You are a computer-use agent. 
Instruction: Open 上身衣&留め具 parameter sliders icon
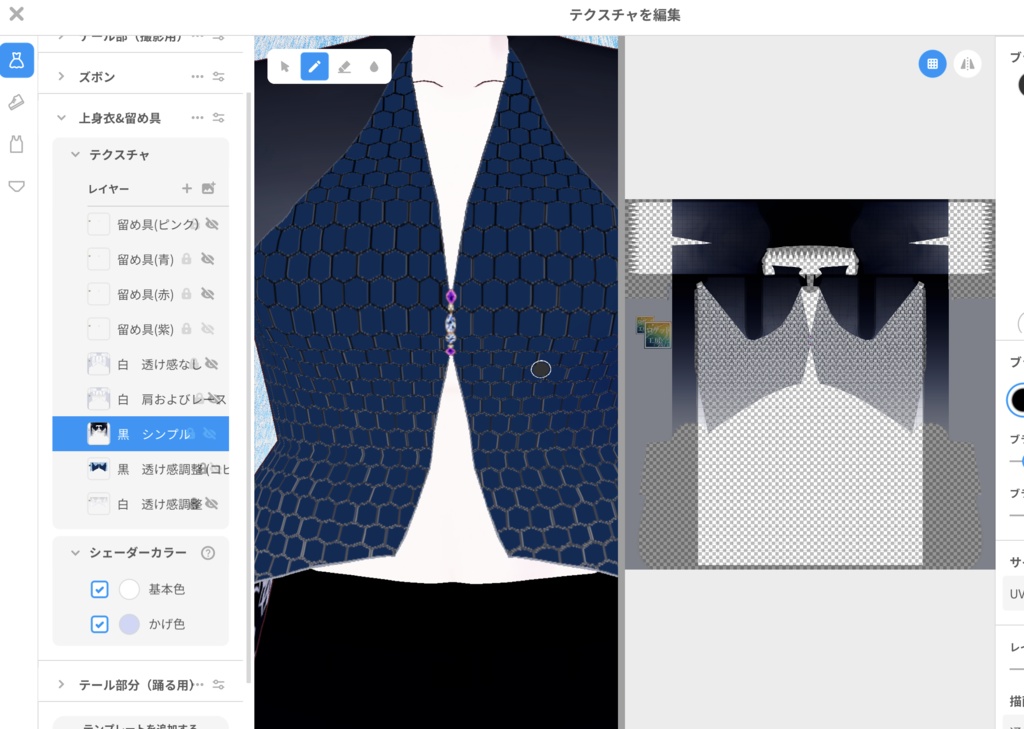(219, 118)
